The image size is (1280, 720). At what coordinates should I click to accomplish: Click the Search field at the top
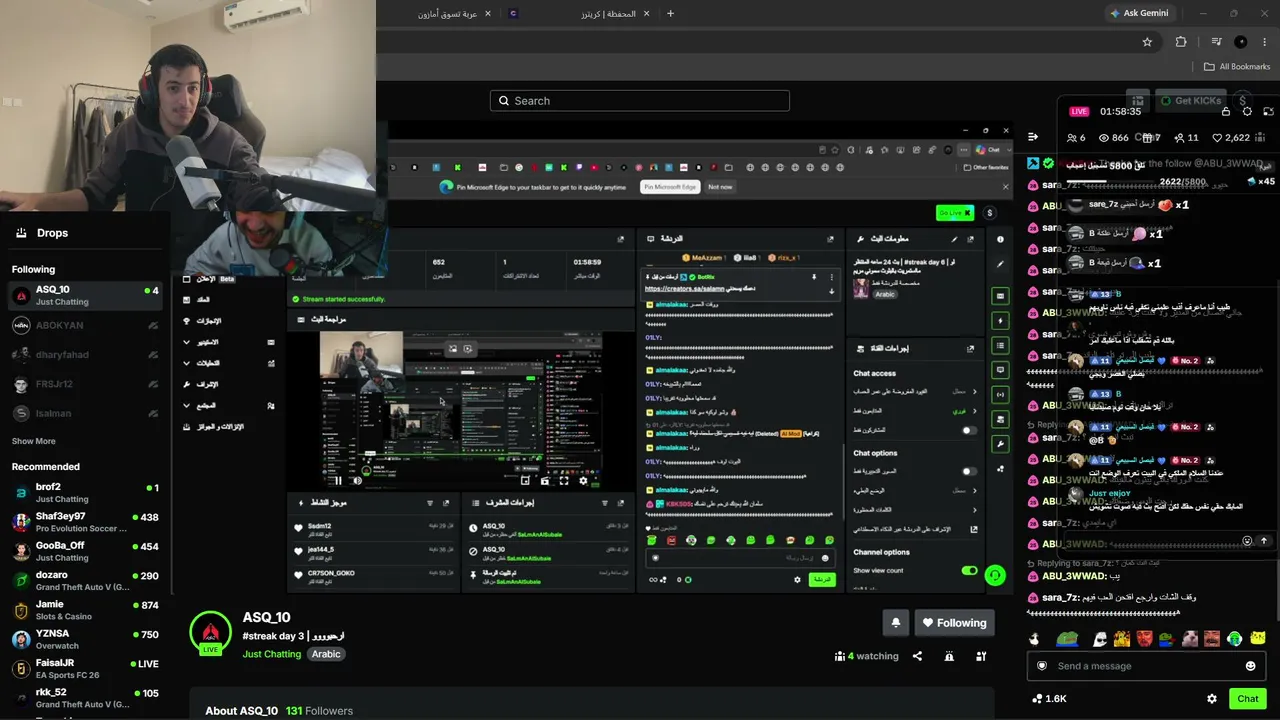640,101
